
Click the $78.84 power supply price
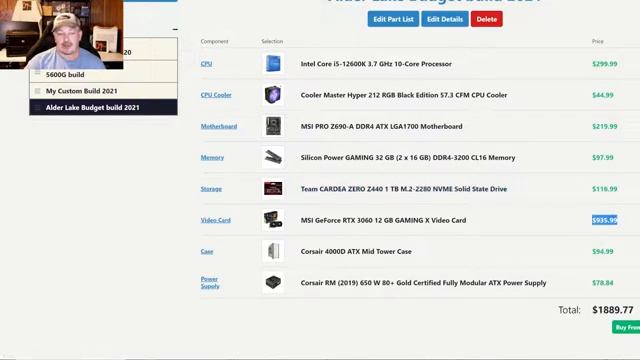point(602,283)
